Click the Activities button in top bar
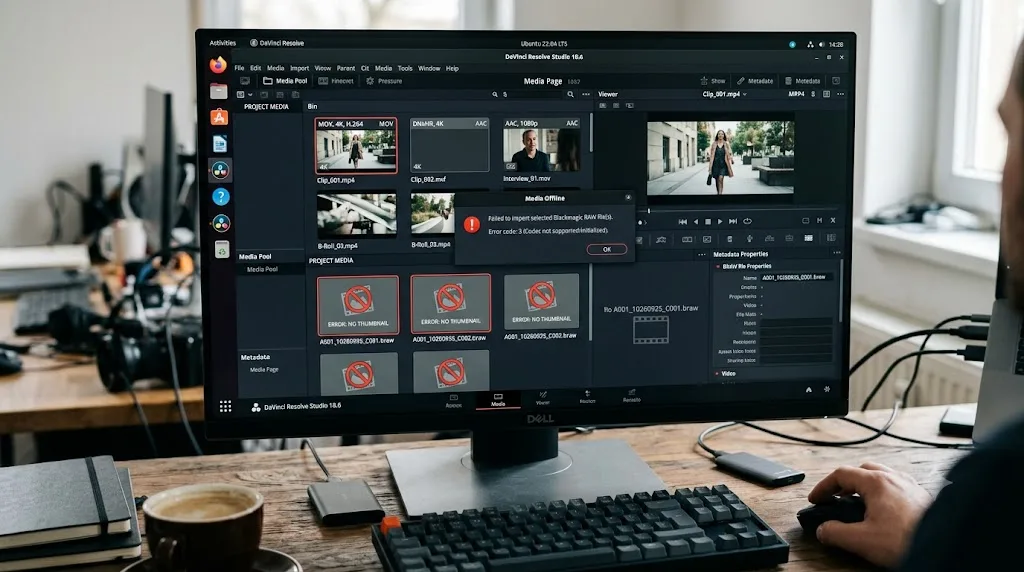The image size is (1024, 572). [223, 43]
